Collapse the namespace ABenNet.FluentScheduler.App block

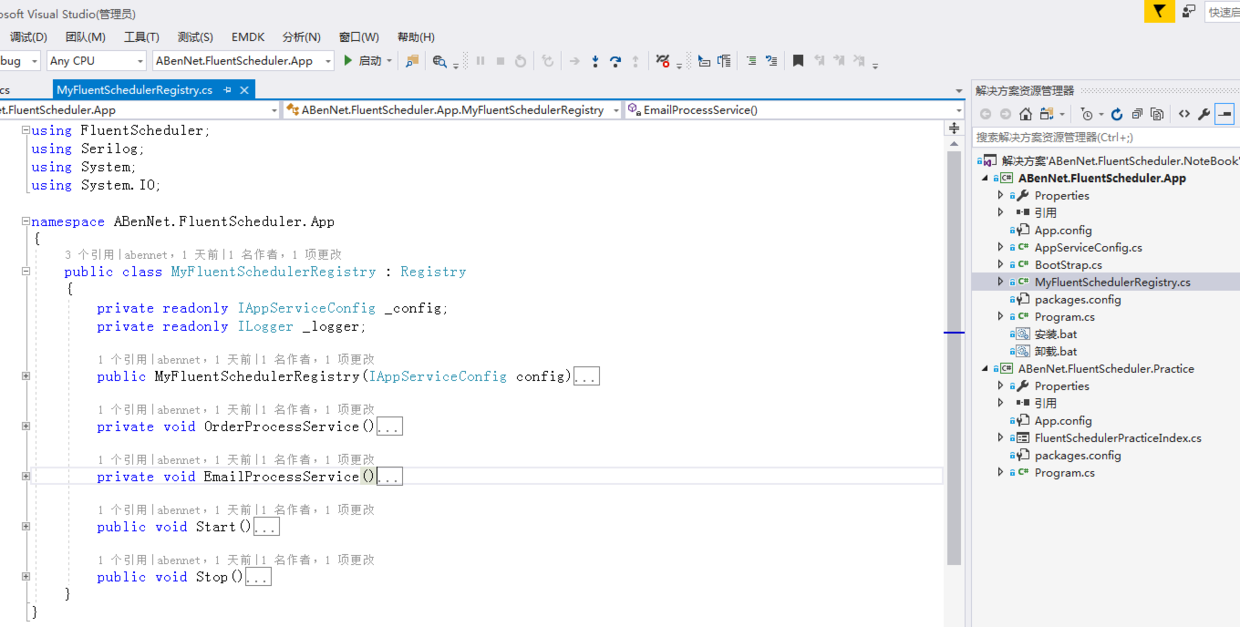click(x=26, y=222)
